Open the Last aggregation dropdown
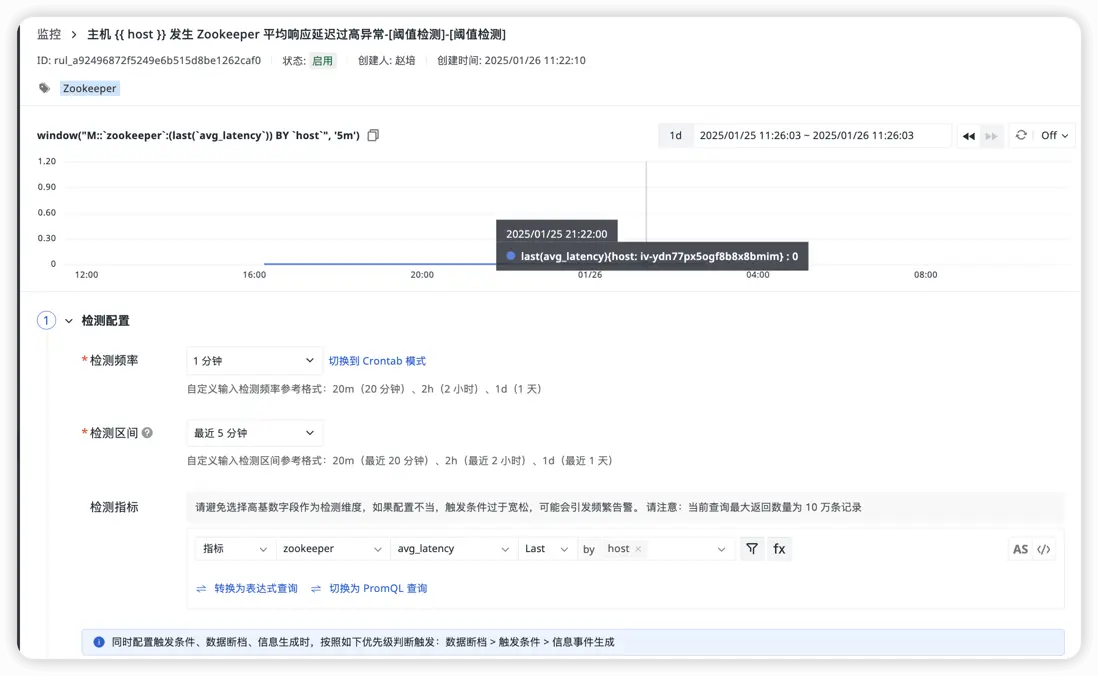This screenshot has width=1098, height=676. (546, 548)
